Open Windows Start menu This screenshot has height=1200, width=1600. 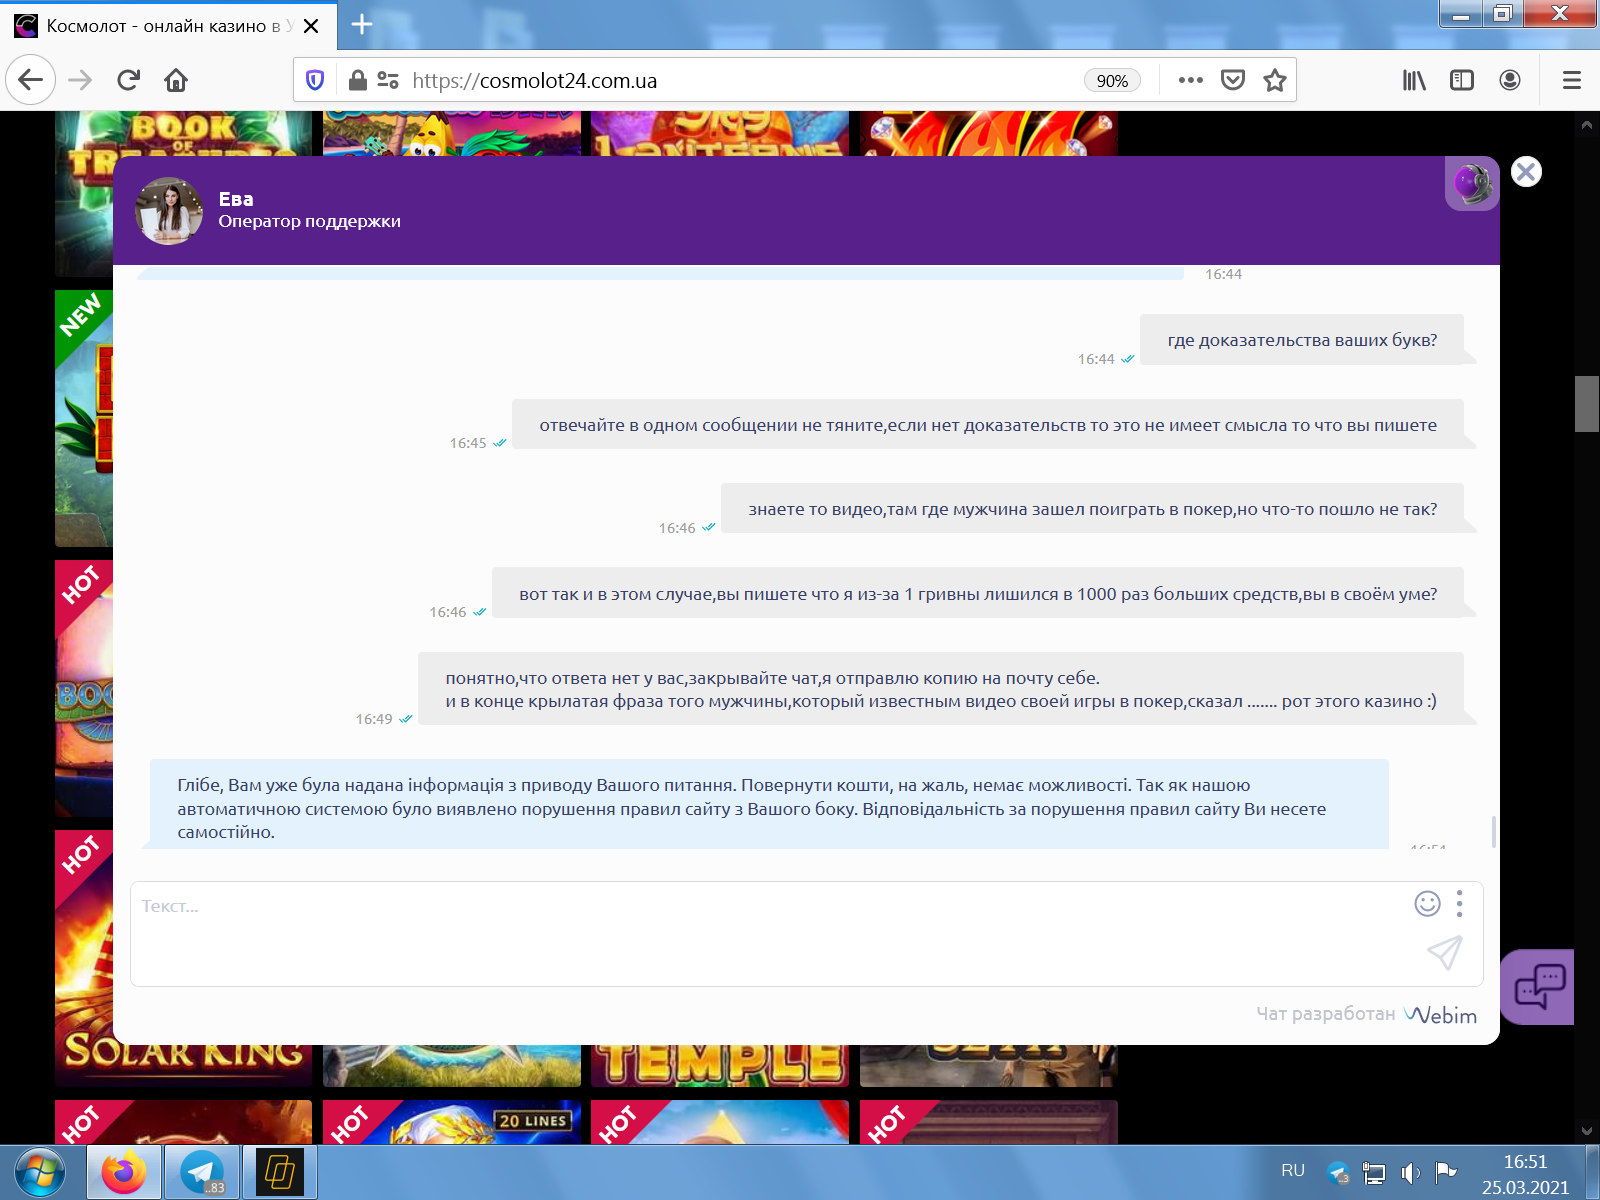(40, 1172)
